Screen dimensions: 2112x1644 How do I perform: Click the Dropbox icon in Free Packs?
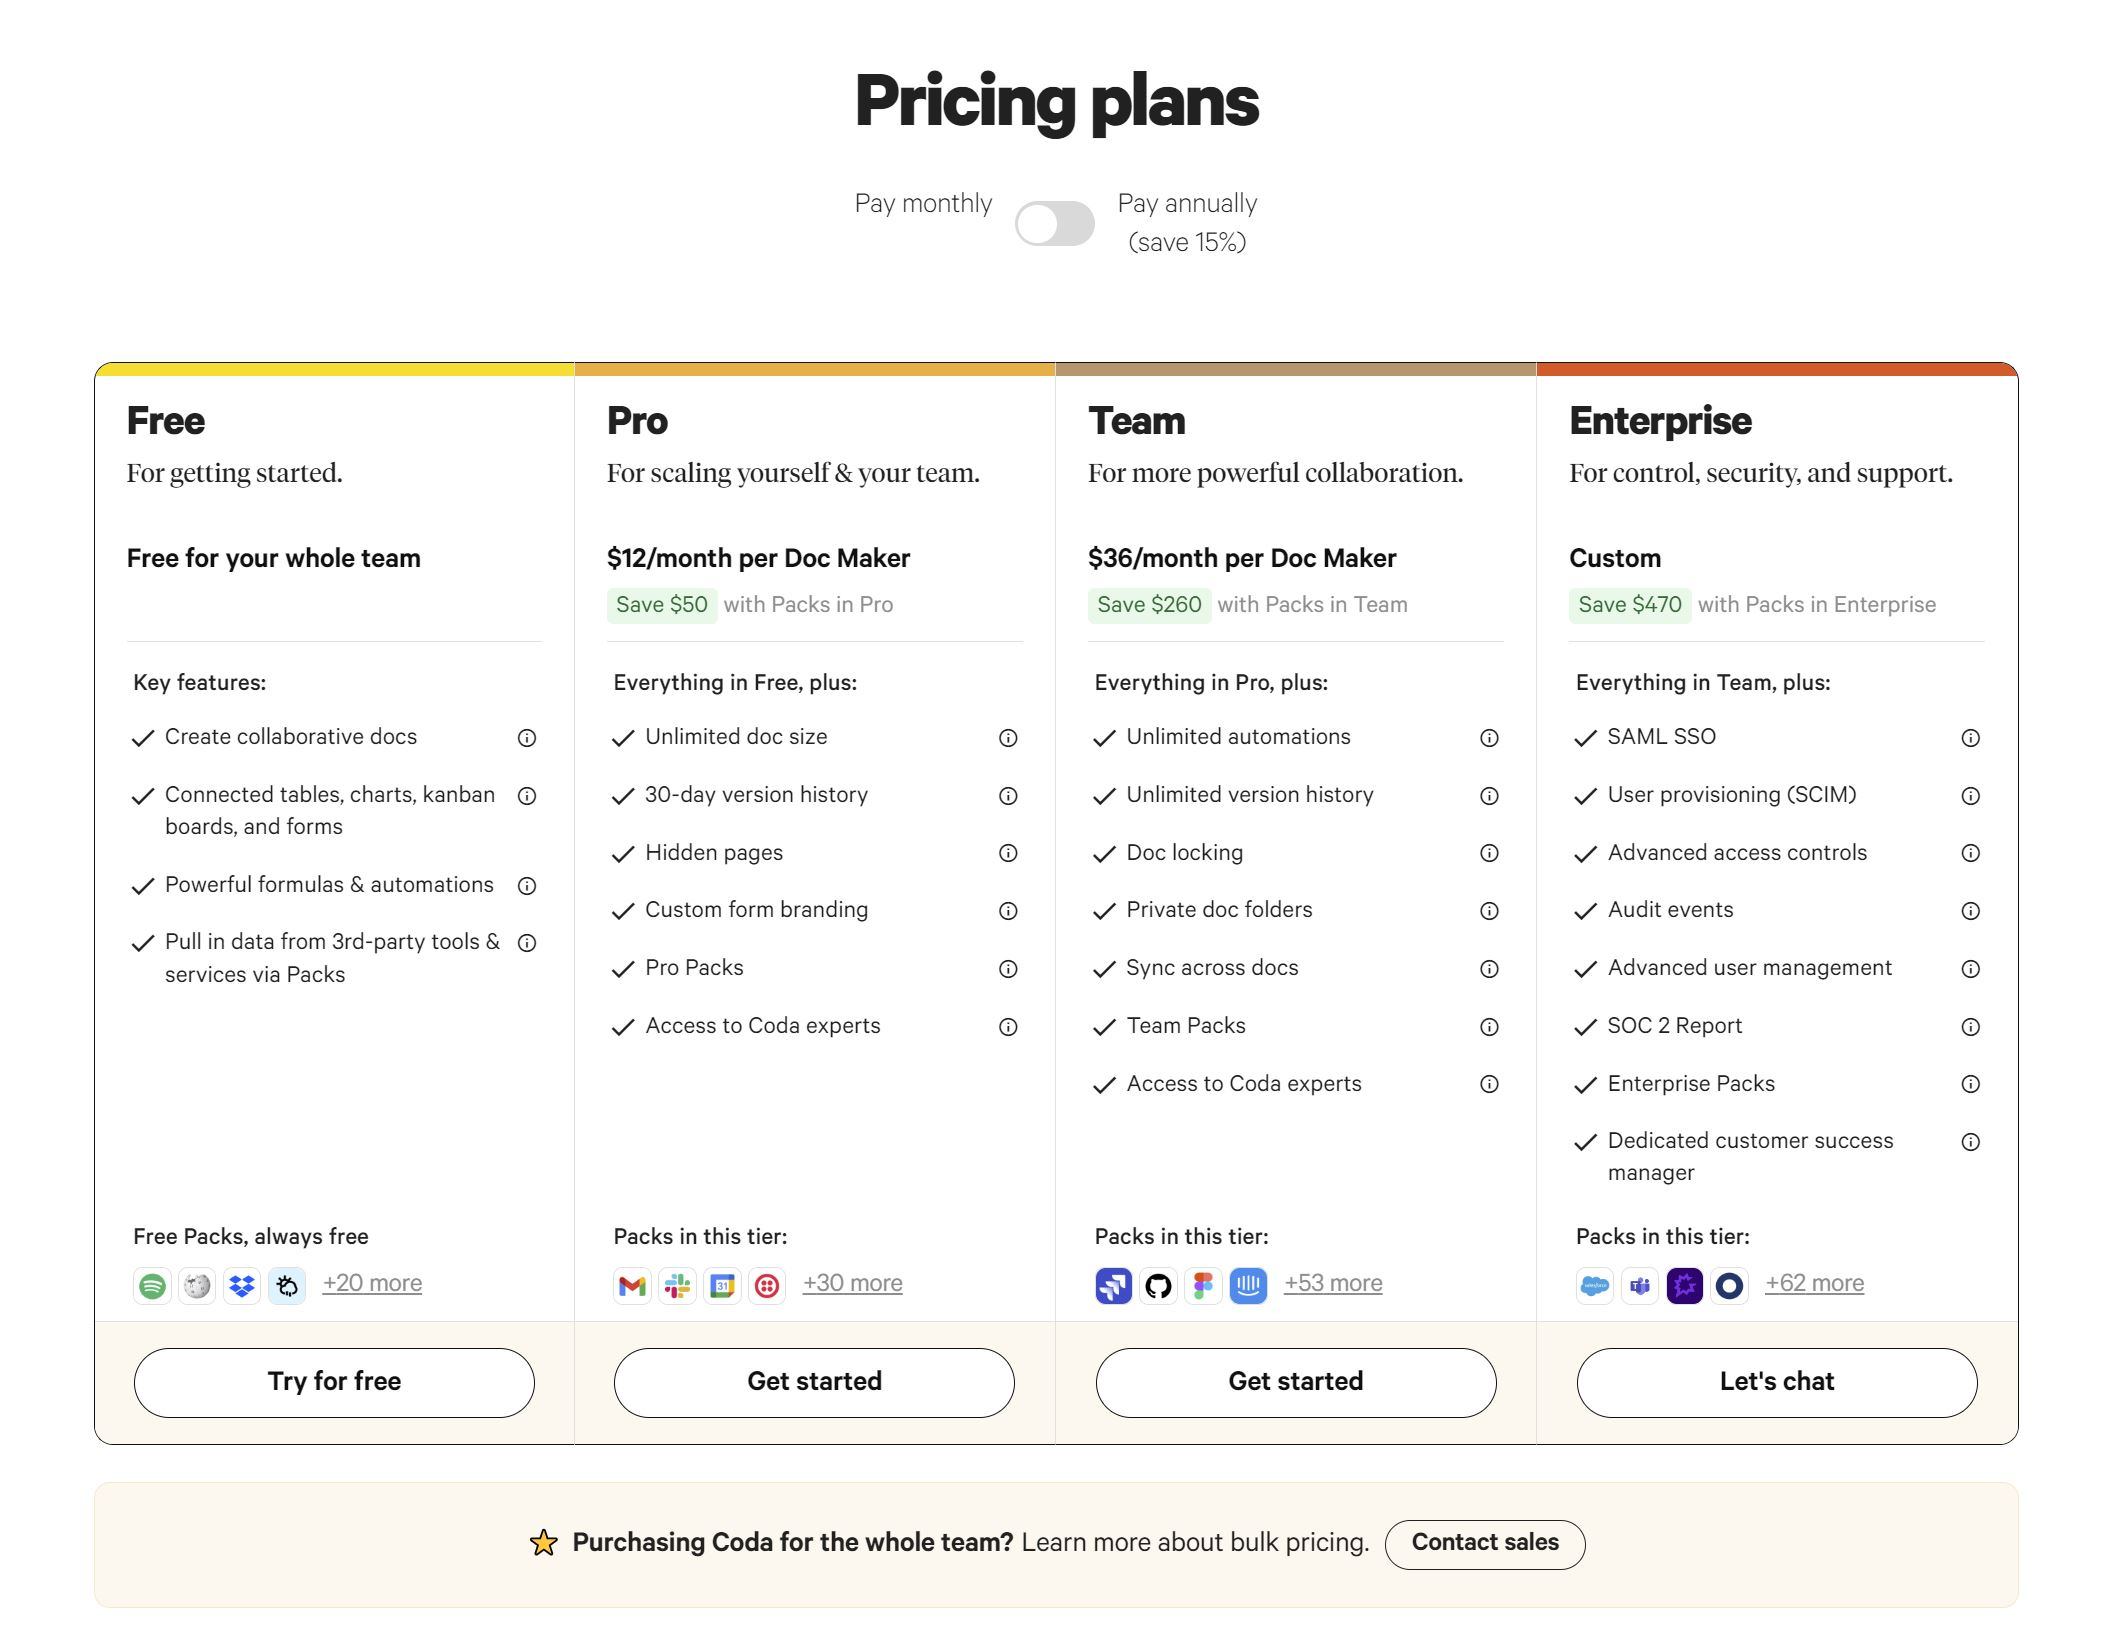coord(240,1282)
